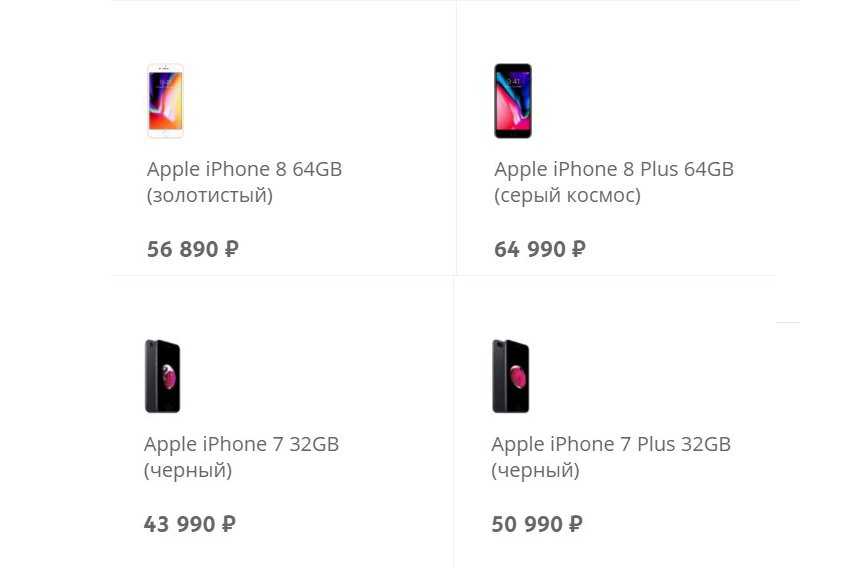Screen dimensions: 864x568
Task: Select the 43 990 price amount
Action: pos(179,523)
